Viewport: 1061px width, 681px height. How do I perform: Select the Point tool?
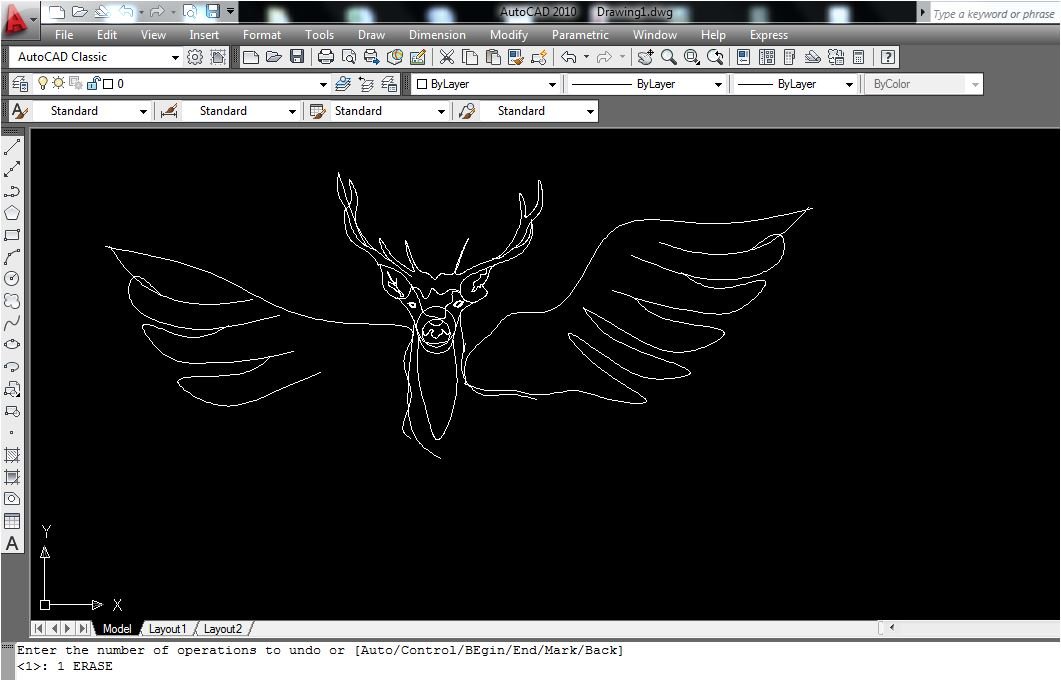[12, 433]
